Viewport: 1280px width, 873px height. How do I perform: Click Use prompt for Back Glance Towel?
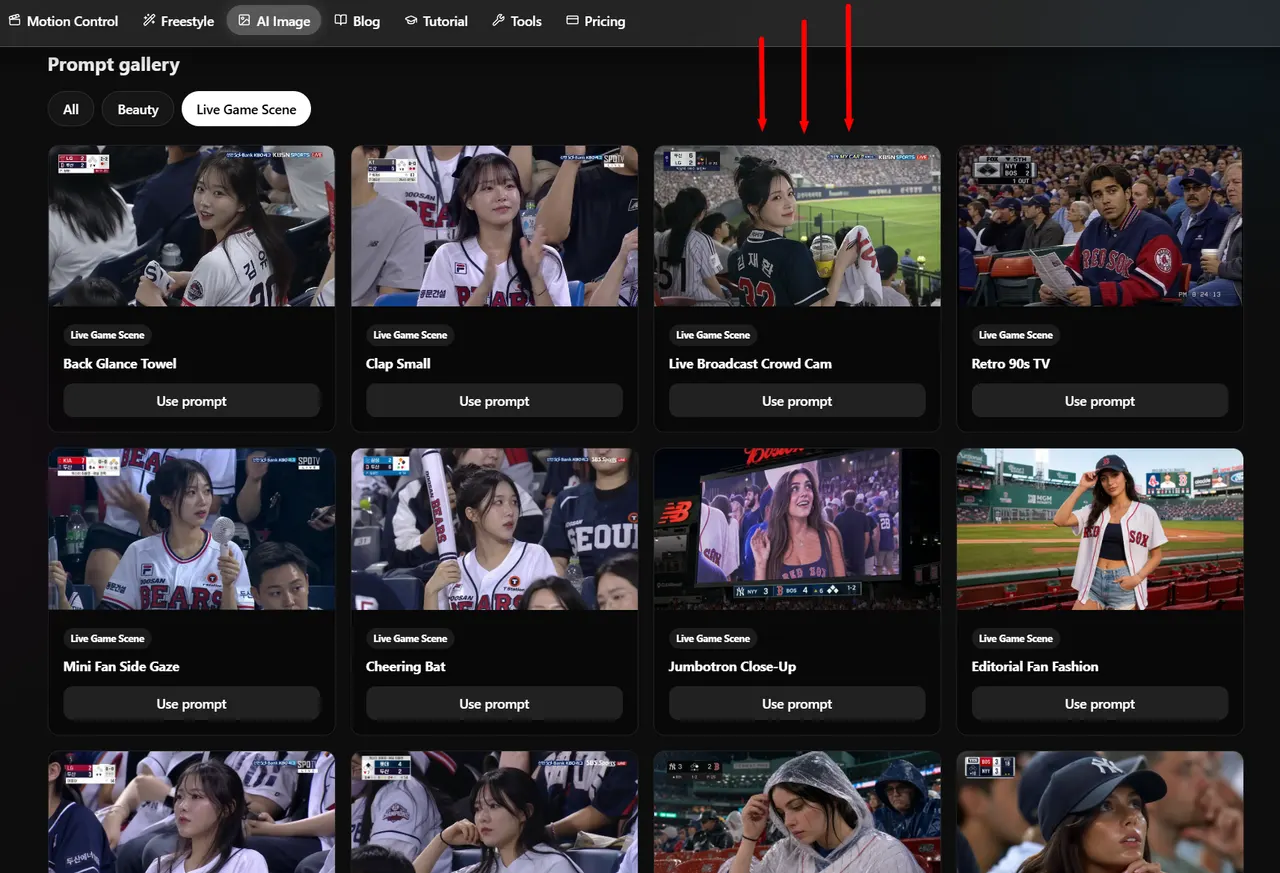[x=191, y=401]
